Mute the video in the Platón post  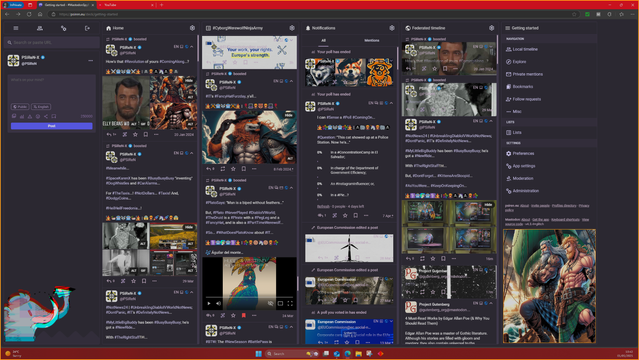click(x=218, y=303)
